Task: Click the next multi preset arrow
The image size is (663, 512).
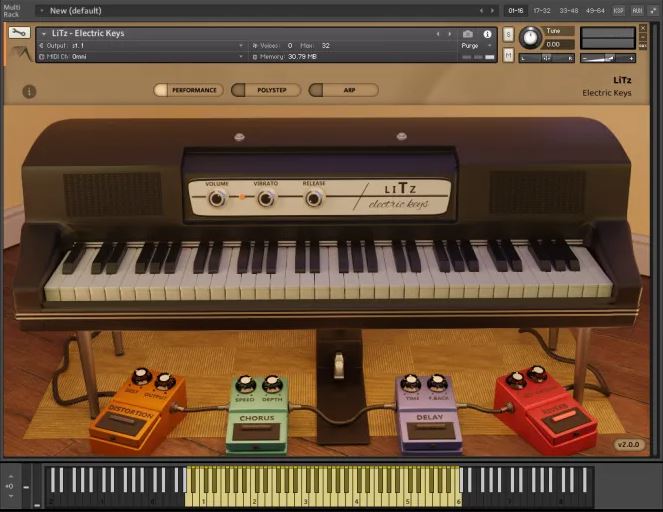Action: tap(492, 11)
